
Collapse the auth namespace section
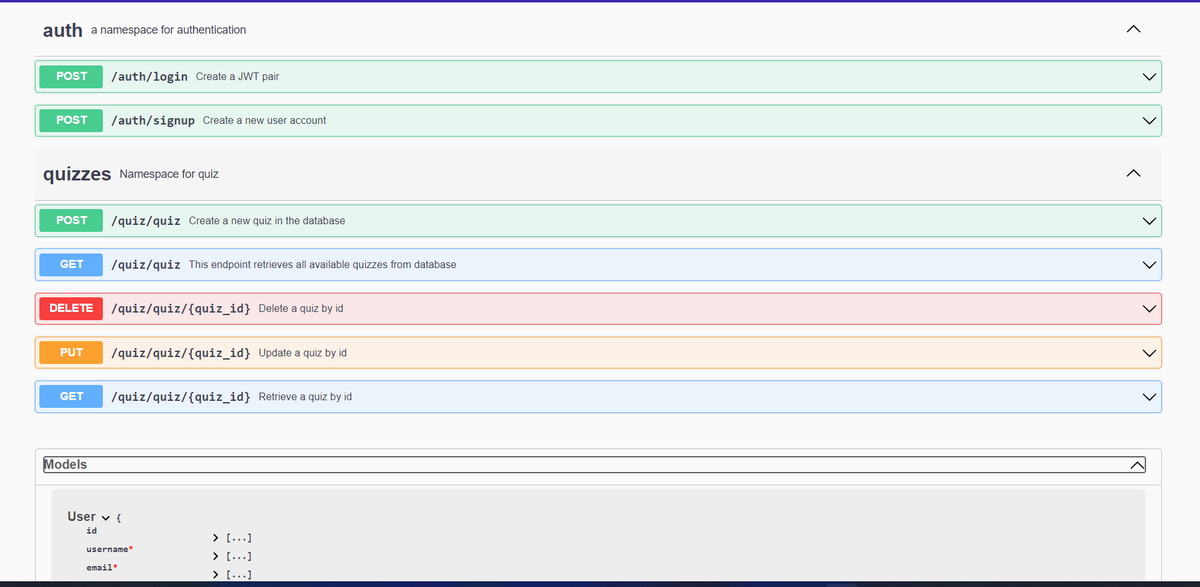pos(1132,30)
